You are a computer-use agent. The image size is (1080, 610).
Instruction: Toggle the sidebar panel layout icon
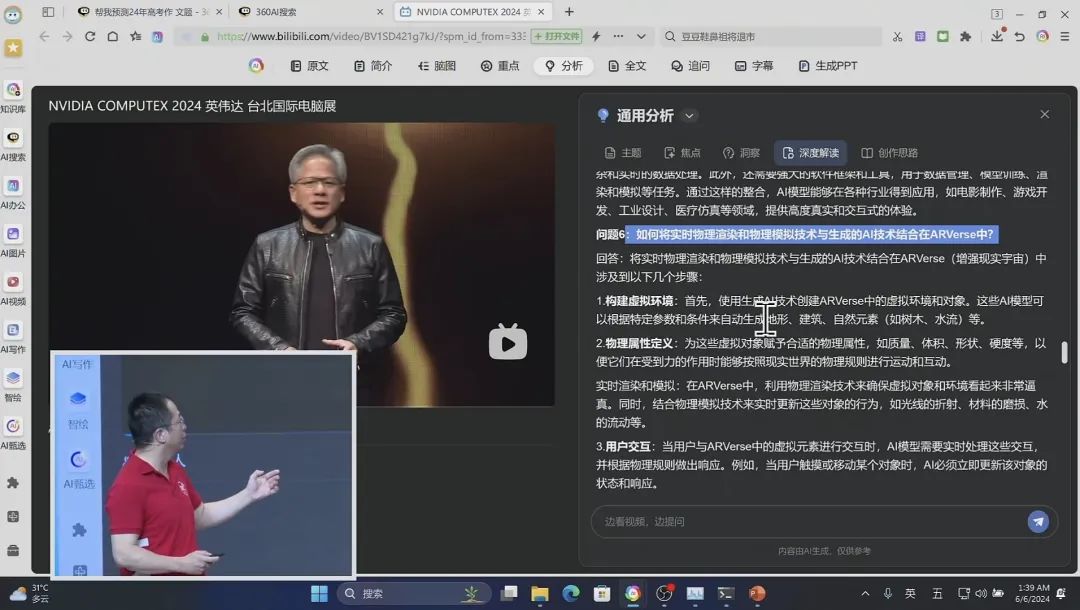(48, 12)
